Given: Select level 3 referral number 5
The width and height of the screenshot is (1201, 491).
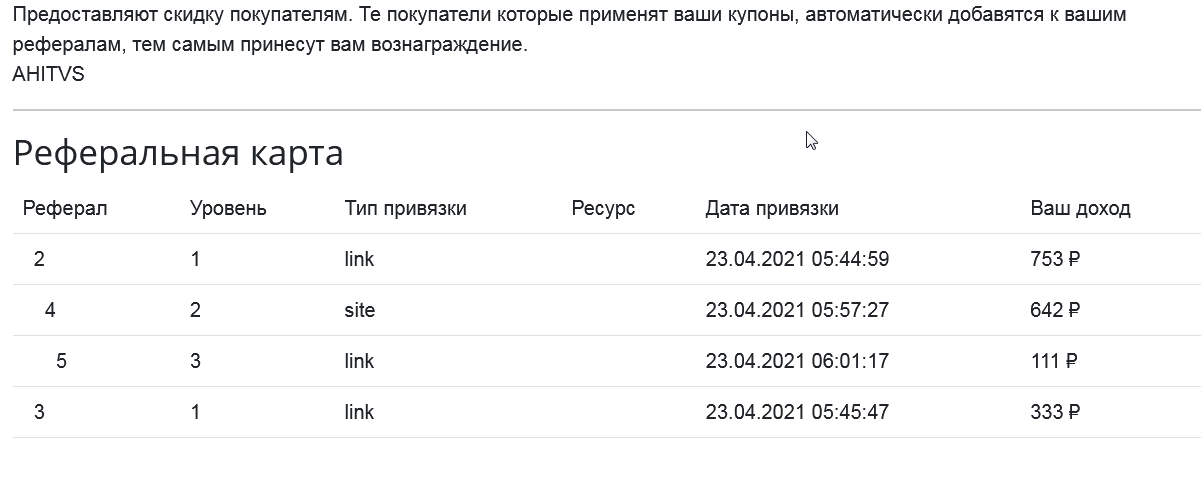Looking at the screenshot, I should pyautogui.click(x=61, y=361).
